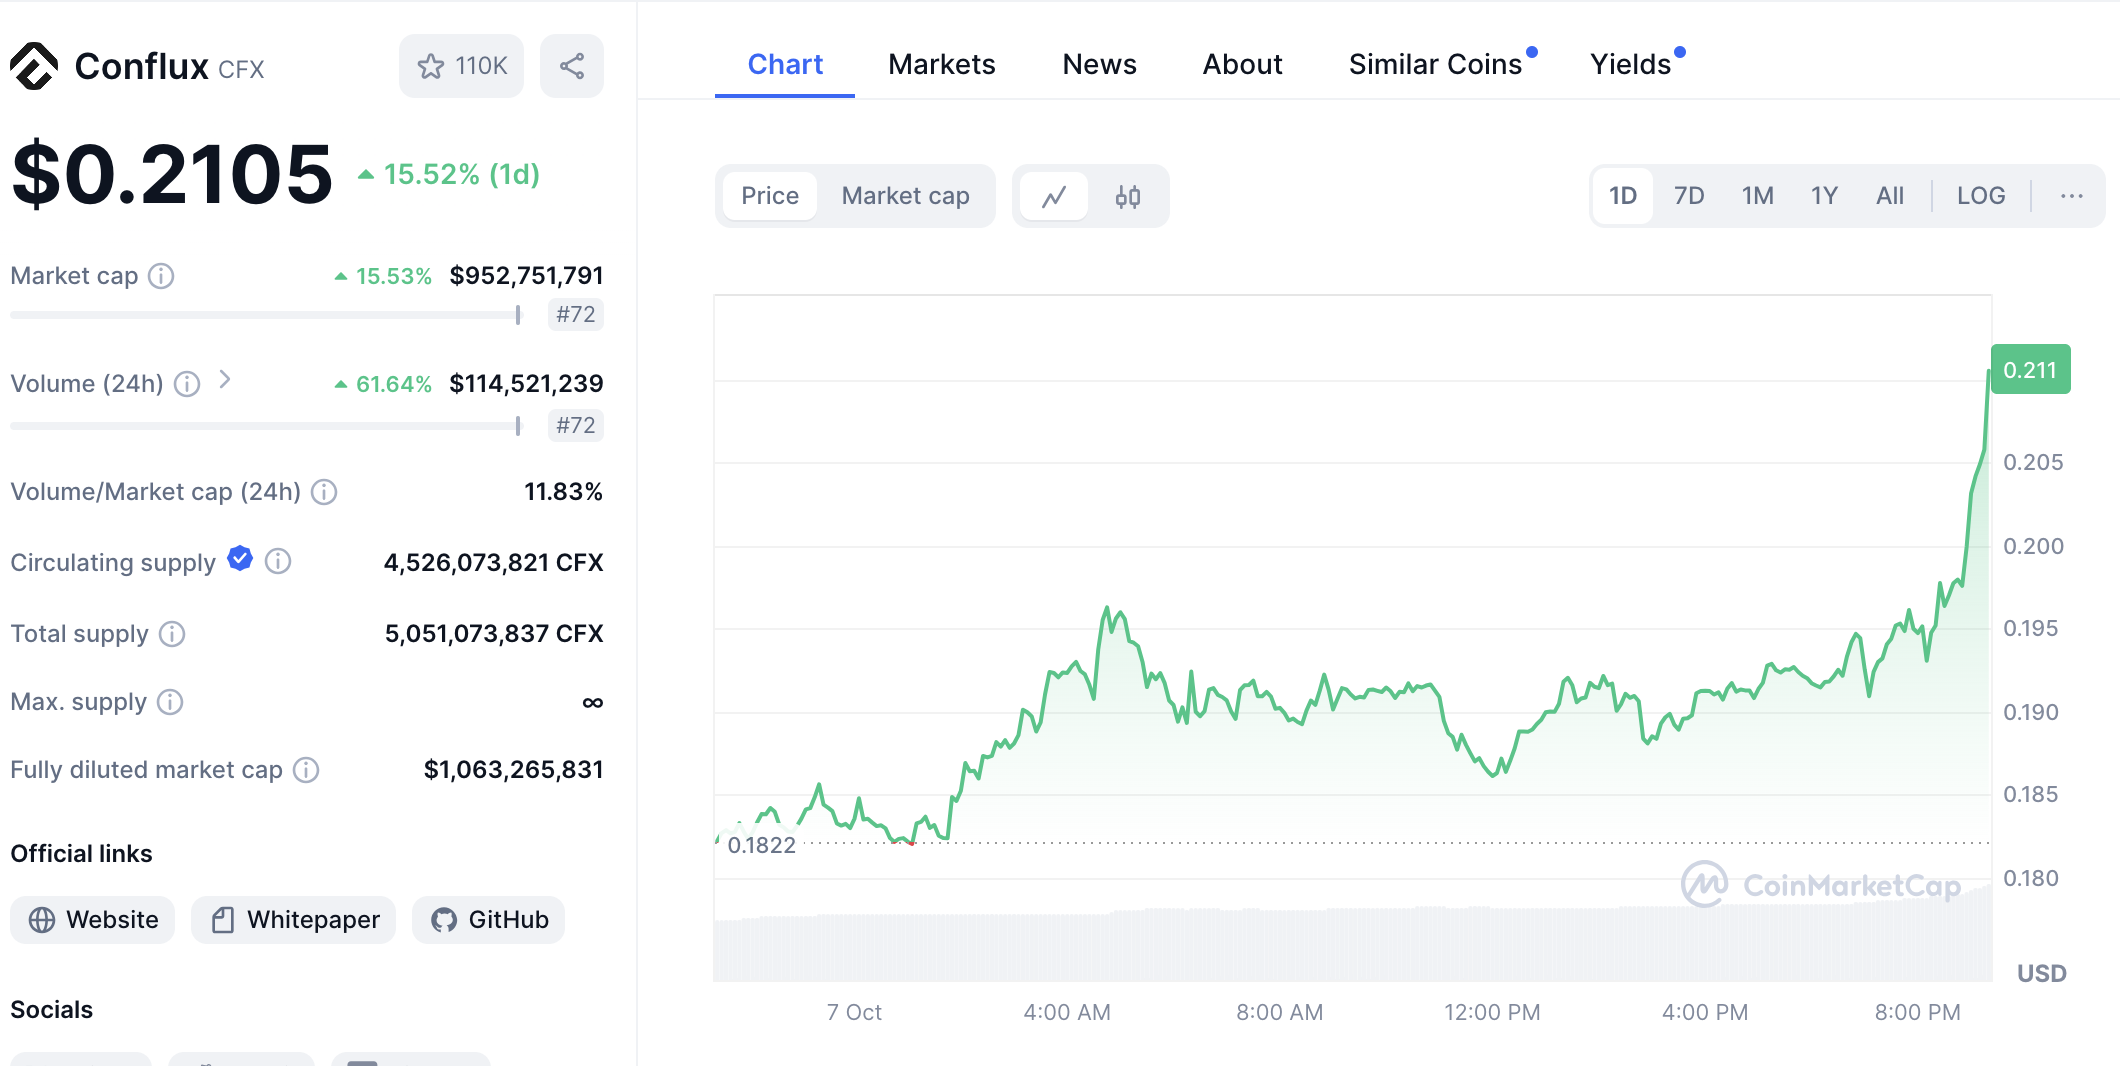Click the 15.52% (1d) change text
The image size is (2120, 1066).
point(449,174)
